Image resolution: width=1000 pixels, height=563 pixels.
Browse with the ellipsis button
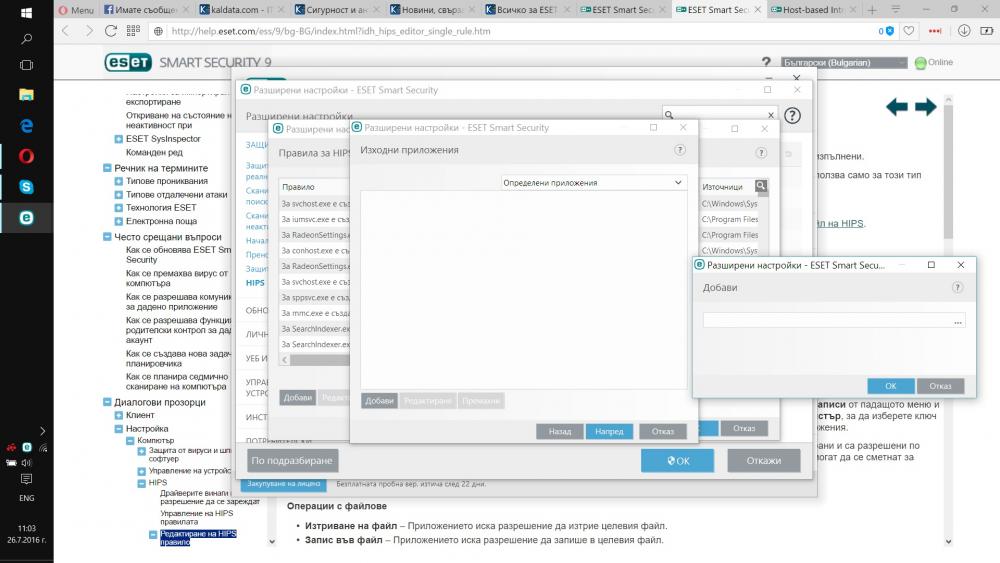958,321
